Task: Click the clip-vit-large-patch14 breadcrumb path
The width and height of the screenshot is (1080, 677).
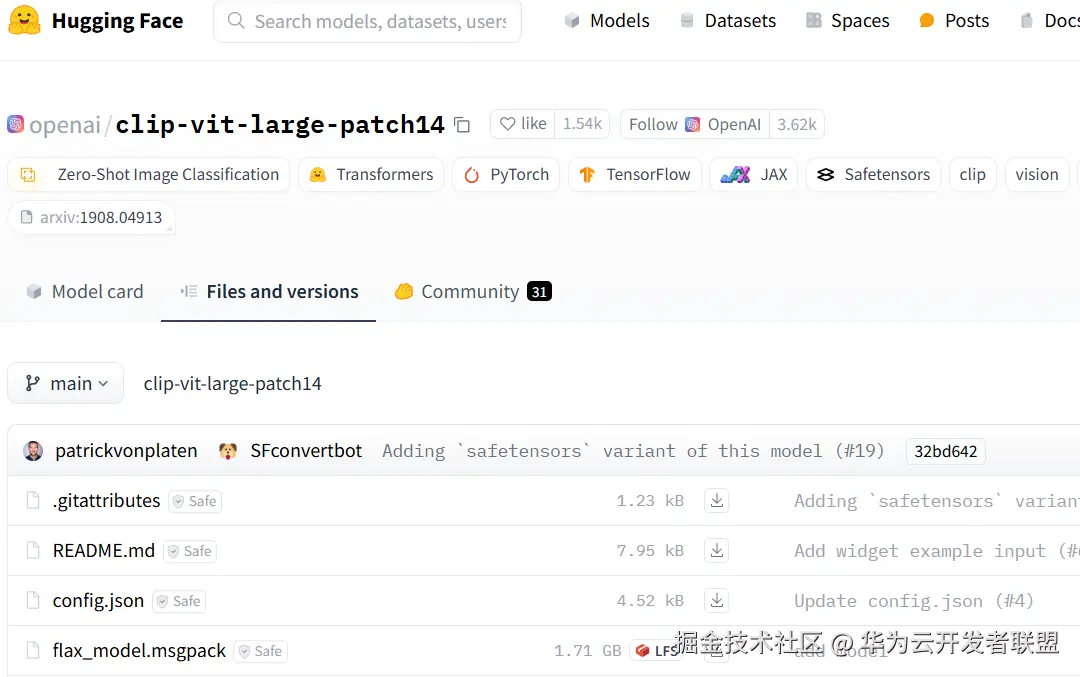Action: (232, 384)
